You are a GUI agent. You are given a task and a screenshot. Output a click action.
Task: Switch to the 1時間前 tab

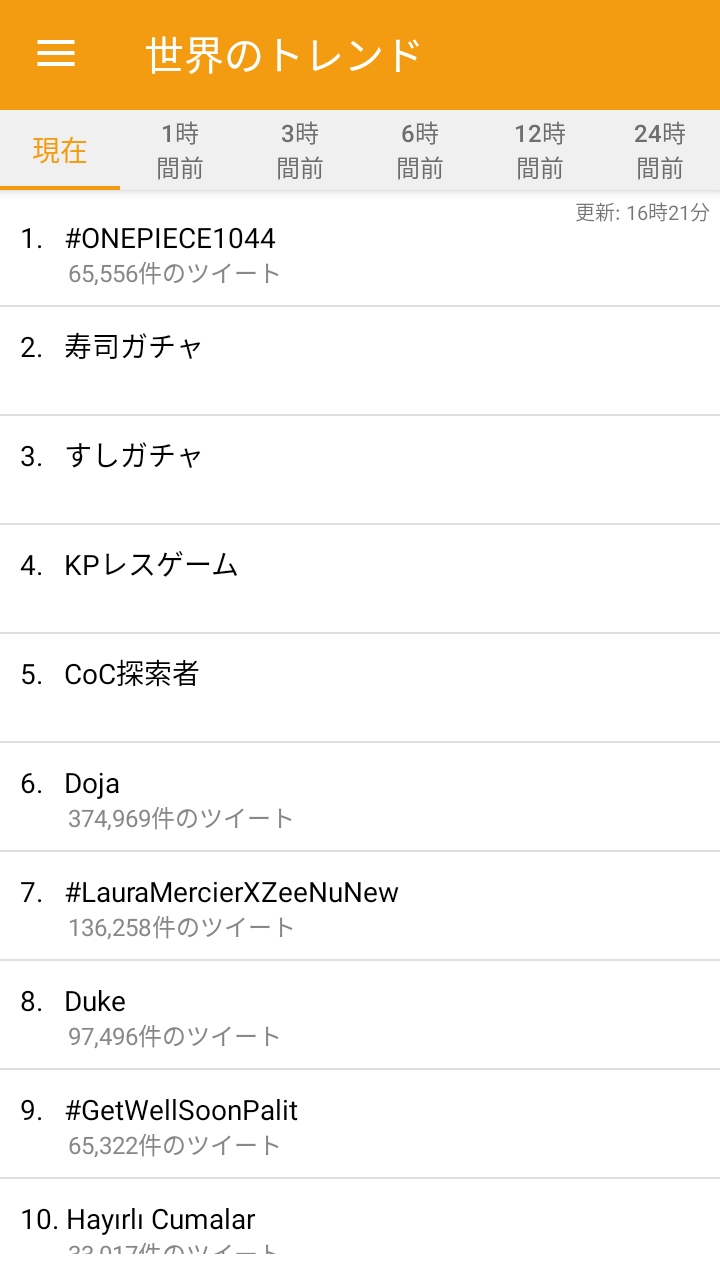[180, 151]
